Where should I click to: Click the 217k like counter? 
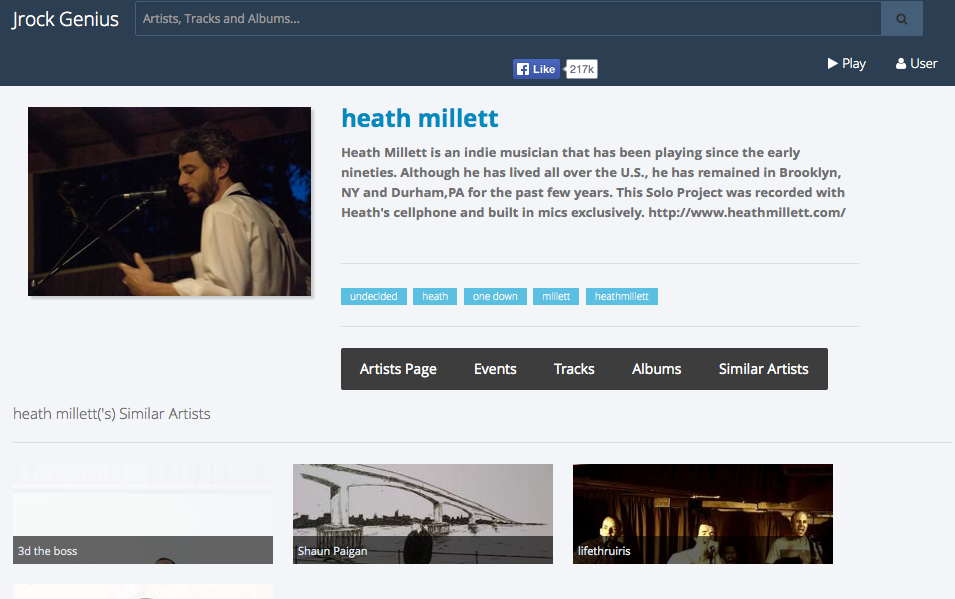(582, 69)
